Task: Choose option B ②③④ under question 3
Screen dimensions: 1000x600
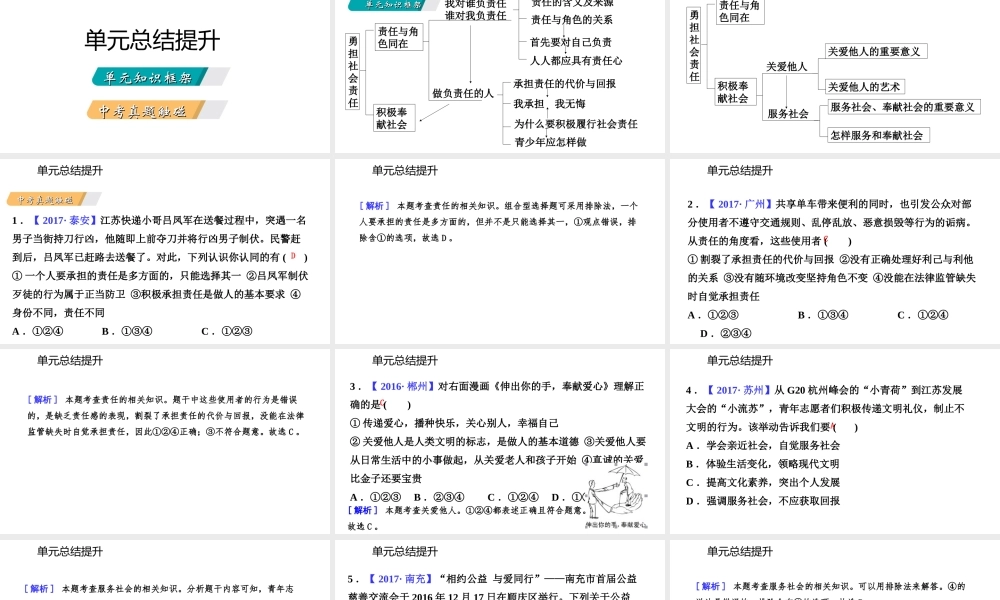Action: click(439, 497)
